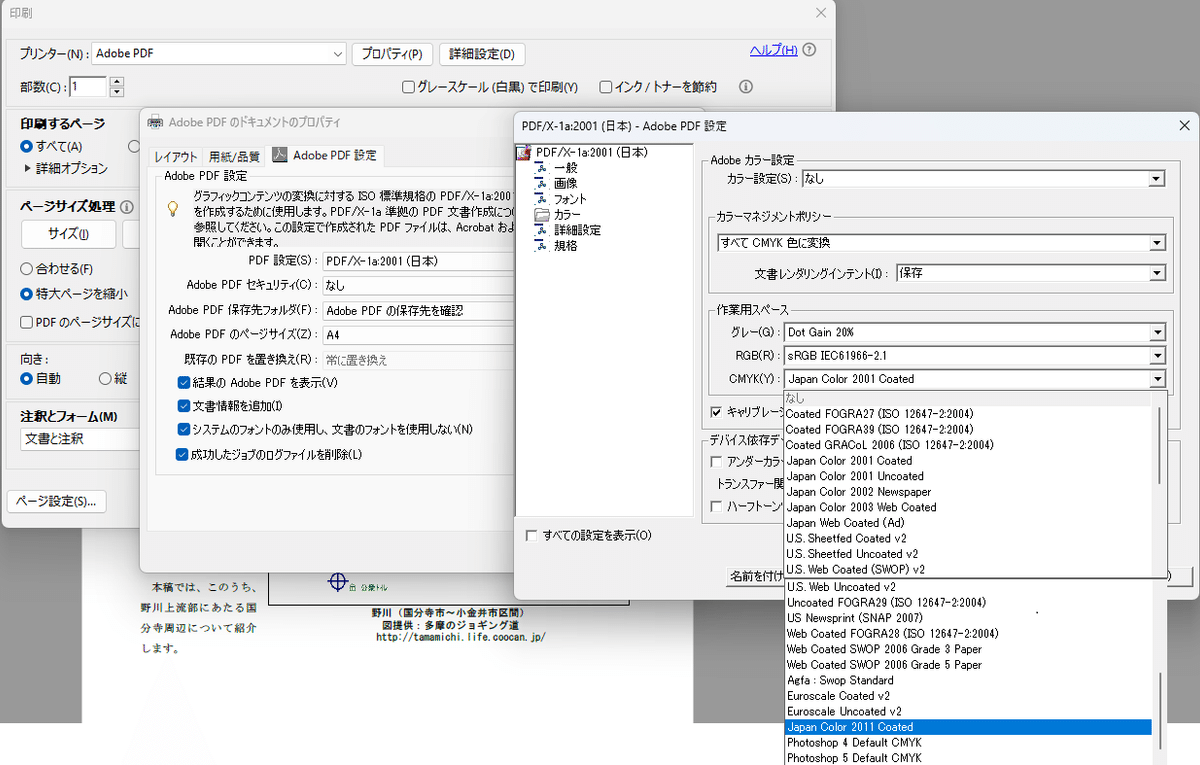1200x765 pixels.
Task: Click the help question mark icon in Print dialog
Action: 809,50
